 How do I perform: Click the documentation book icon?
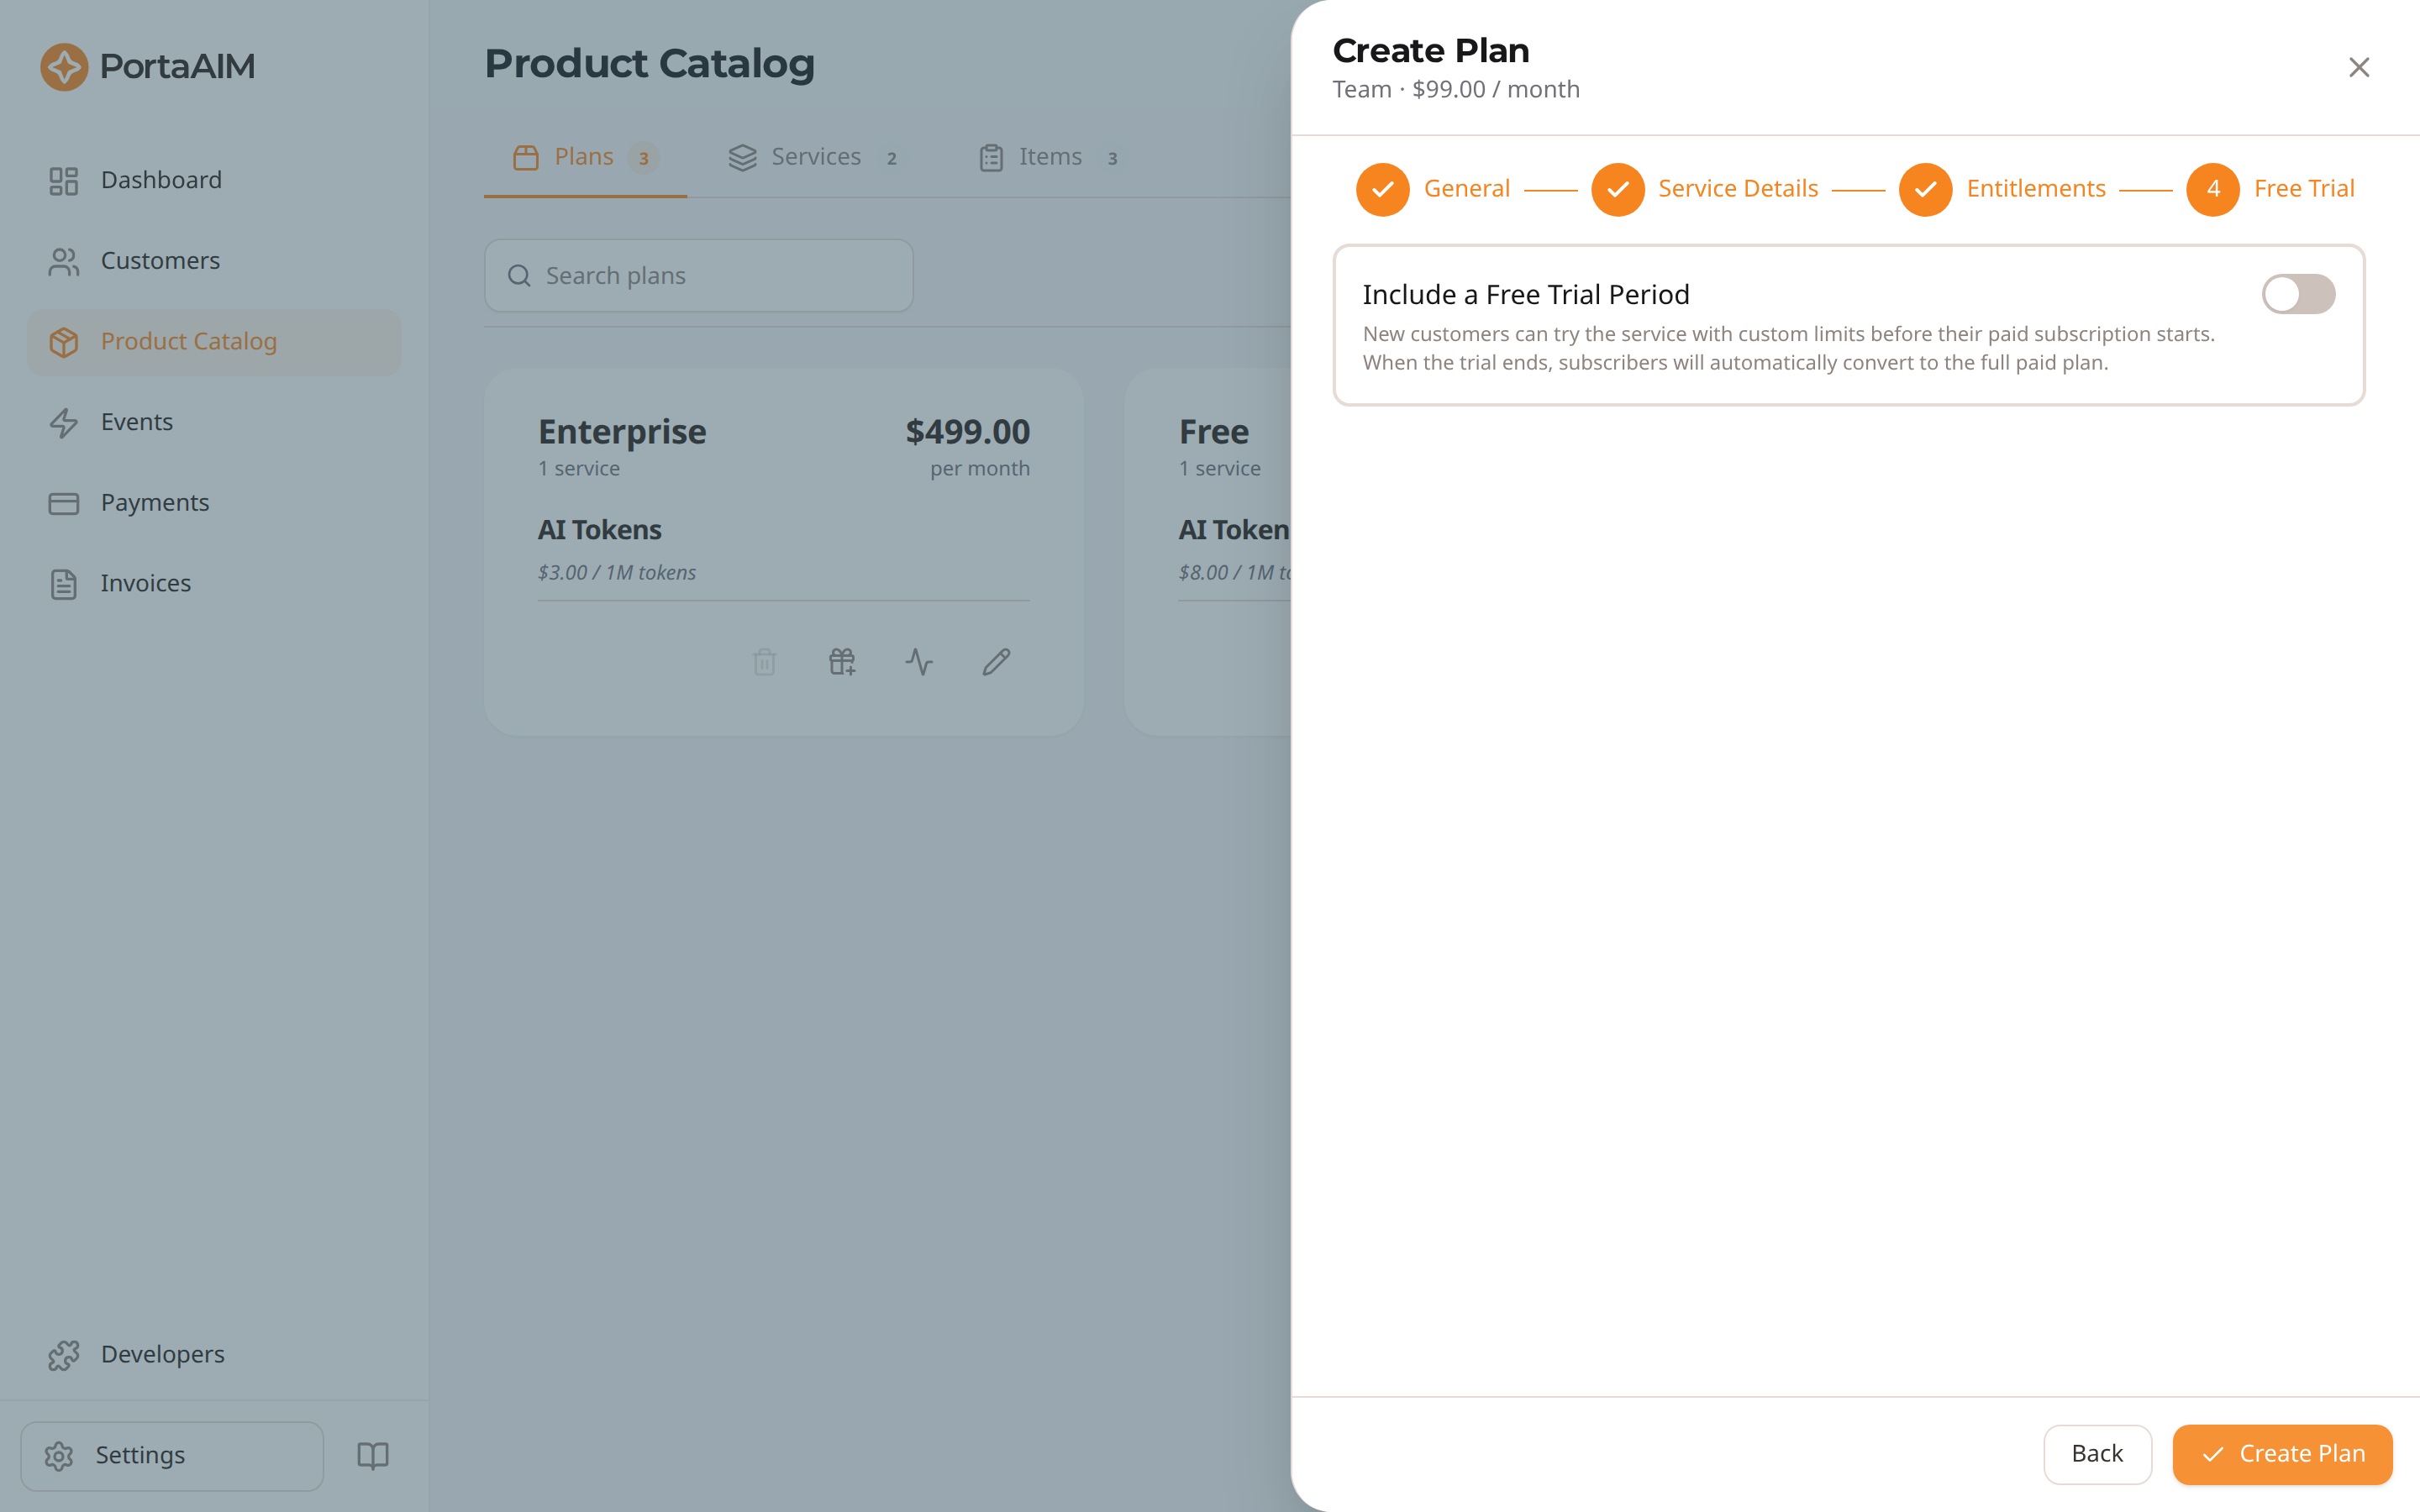point(373,1455)
